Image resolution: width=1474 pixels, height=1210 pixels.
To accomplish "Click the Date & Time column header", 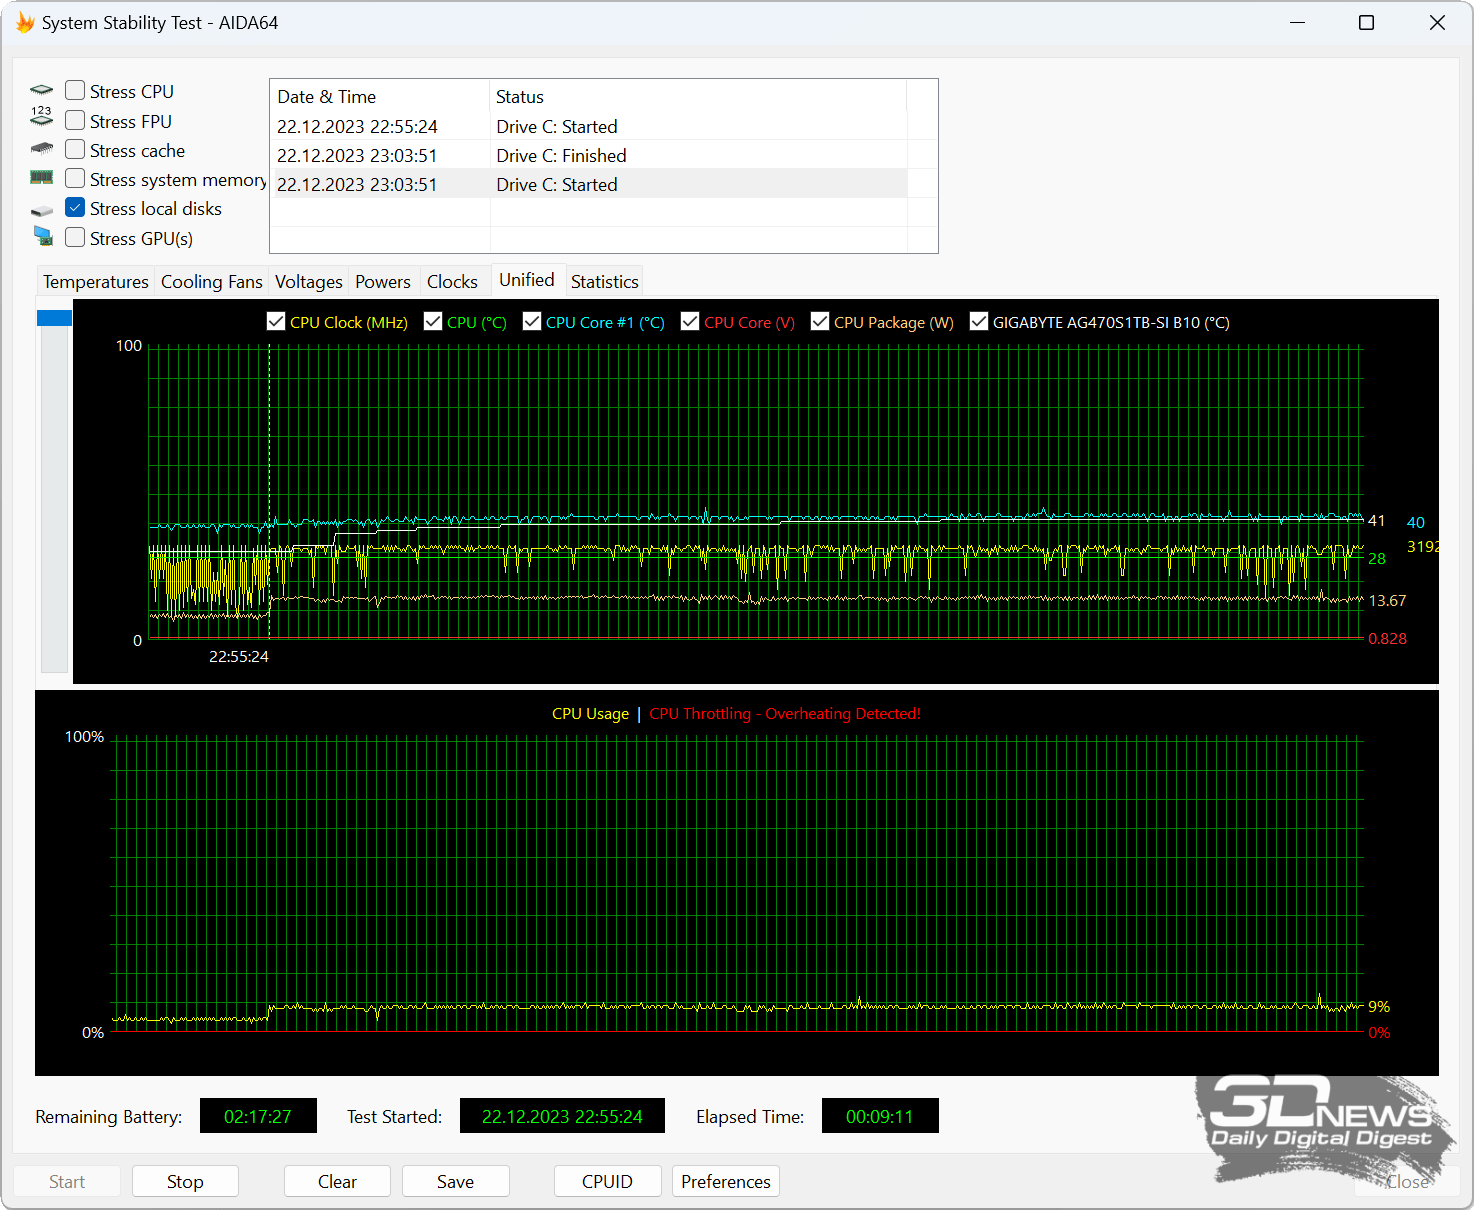I will coord(380,97).
